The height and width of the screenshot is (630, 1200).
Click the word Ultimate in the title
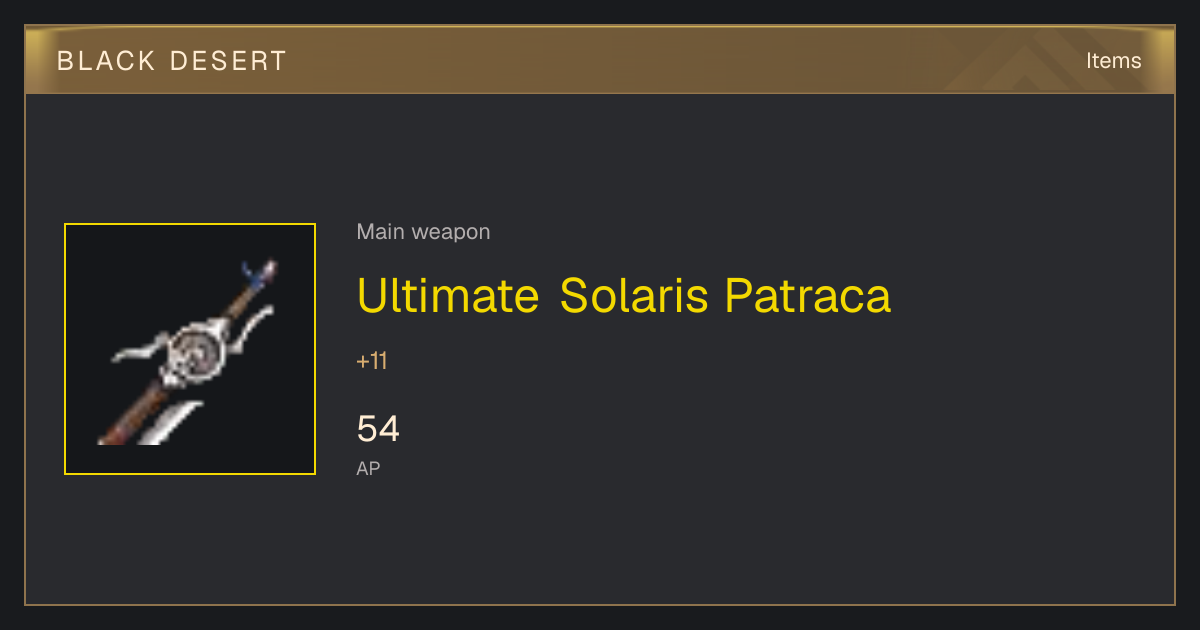point(448,296)
